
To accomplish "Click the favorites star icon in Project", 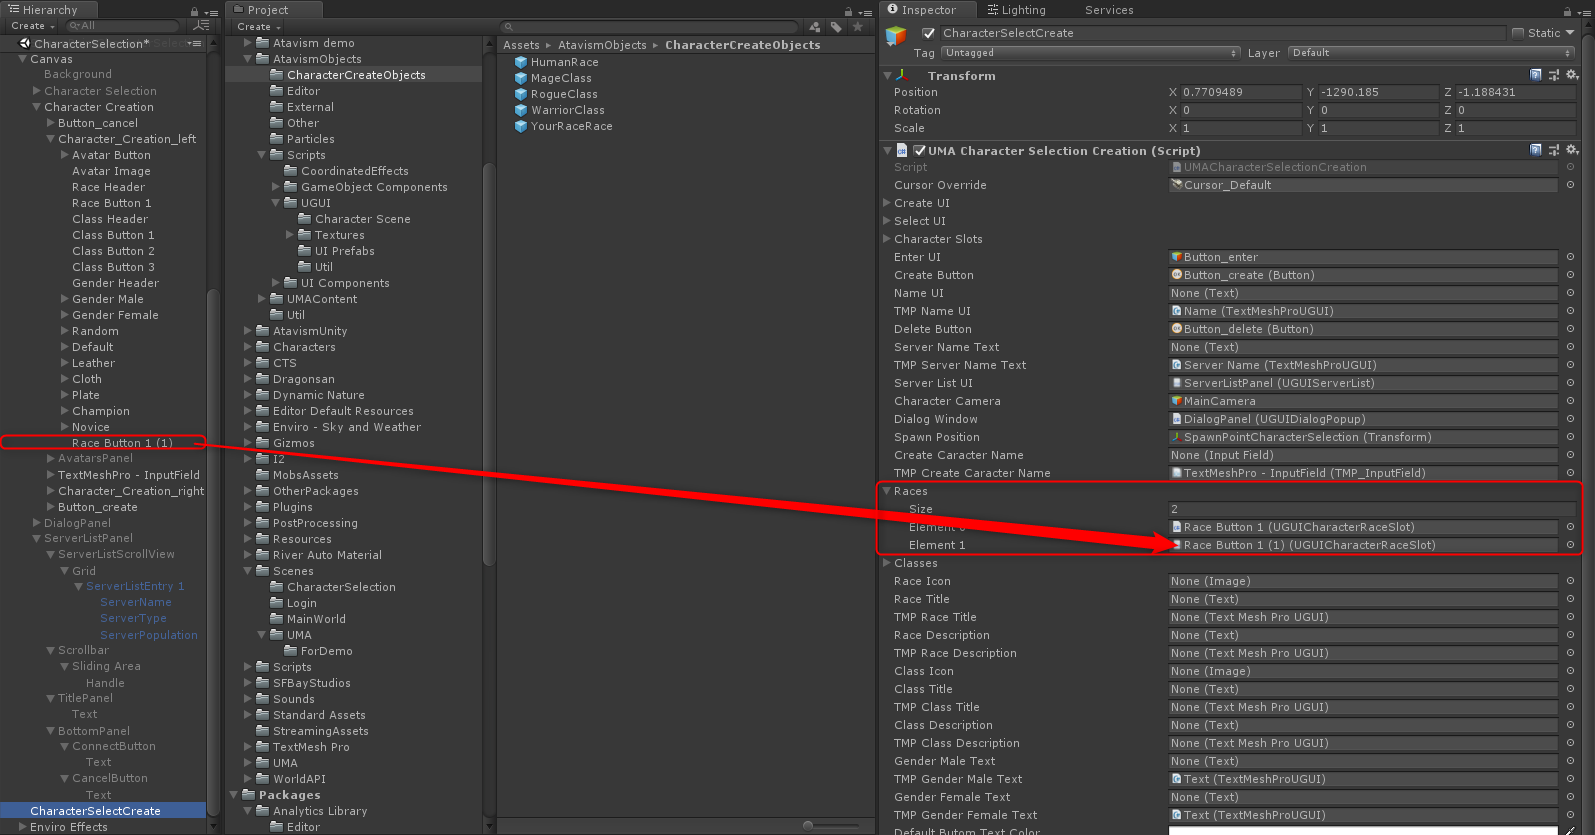I will [x=857, y=27].
